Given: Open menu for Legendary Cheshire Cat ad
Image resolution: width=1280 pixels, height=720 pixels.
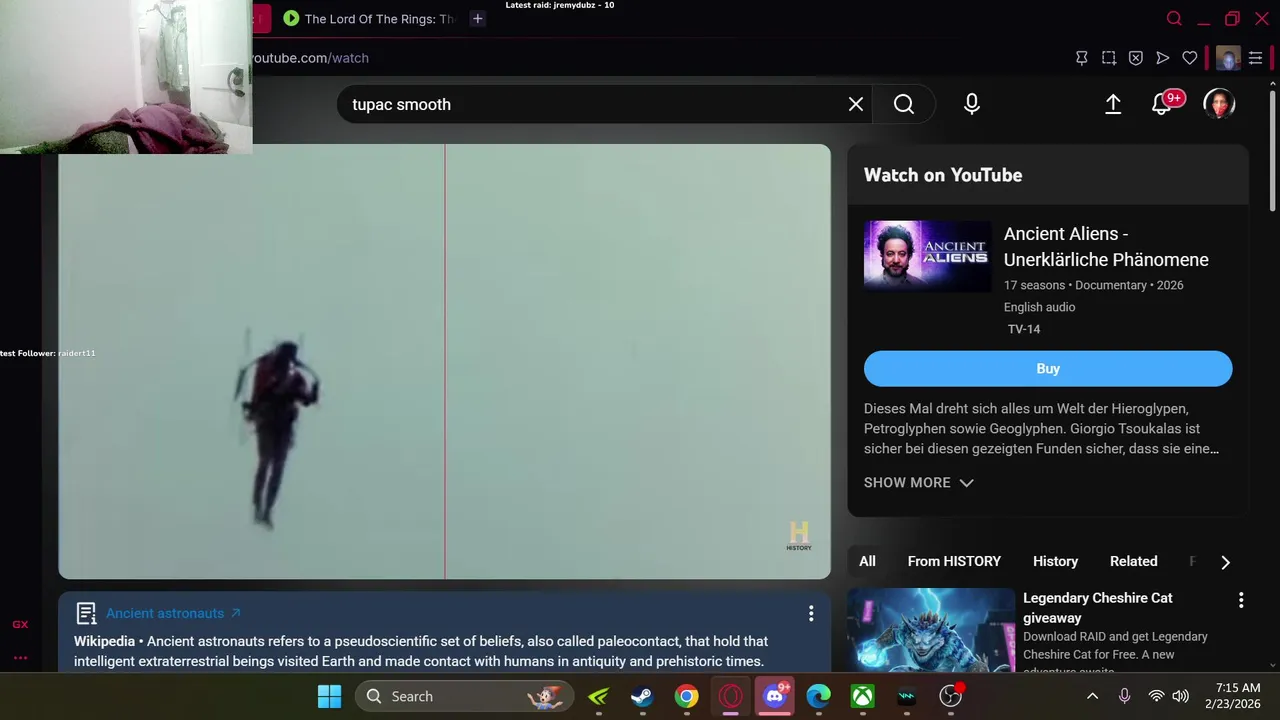Looking at the screenshot, I should pyautogui.click(x=1241, y=600).
